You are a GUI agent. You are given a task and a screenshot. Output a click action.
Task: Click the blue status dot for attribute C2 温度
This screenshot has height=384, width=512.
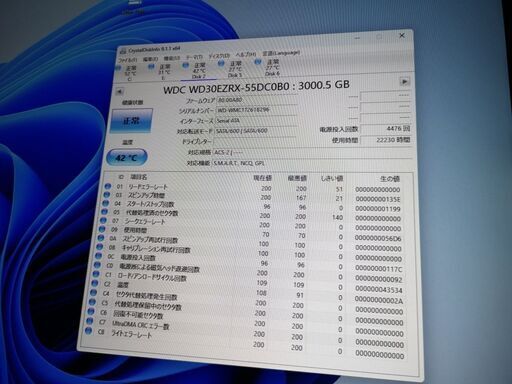(94, 284)
